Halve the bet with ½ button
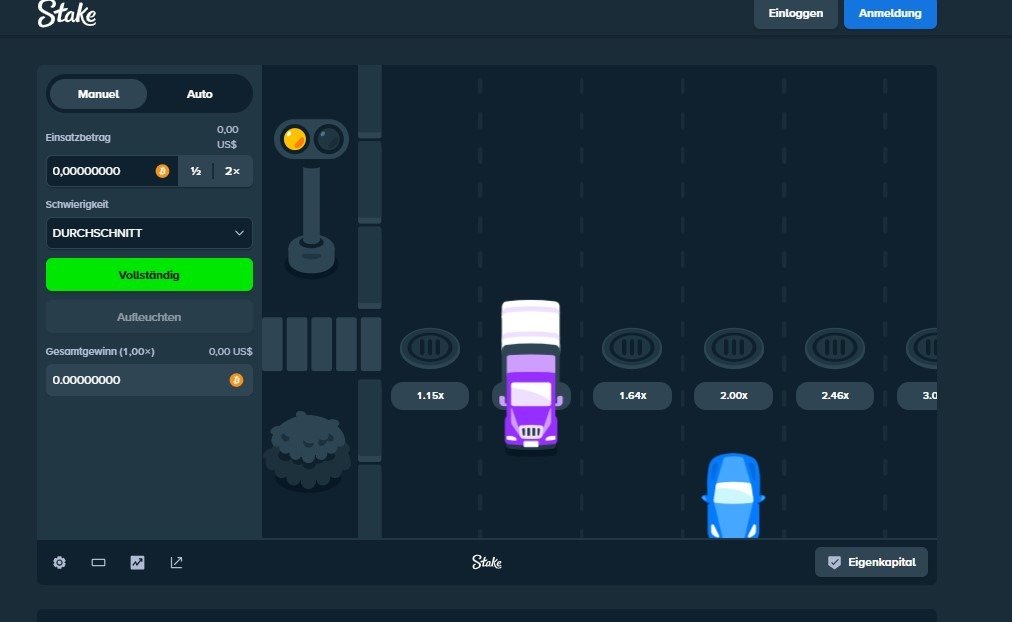The height and width of the screenshot is (622, 1012). tap(196, 171)
